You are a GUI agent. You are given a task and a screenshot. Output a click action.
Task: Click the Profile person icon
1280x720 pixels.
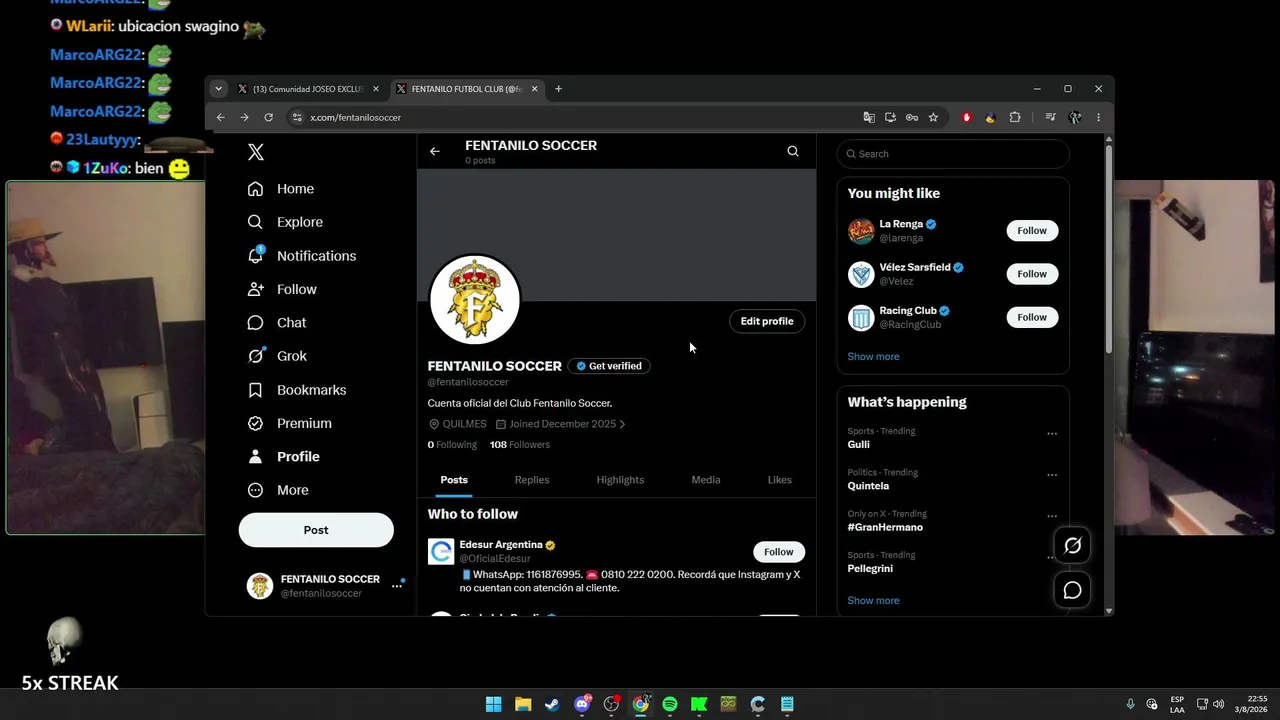pos(256,457)
